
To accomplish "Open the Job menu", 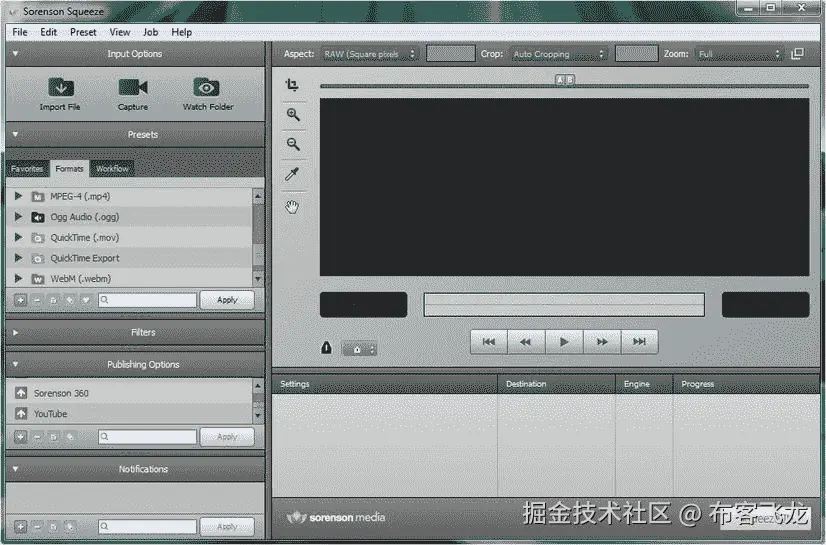I will [150, 32].
